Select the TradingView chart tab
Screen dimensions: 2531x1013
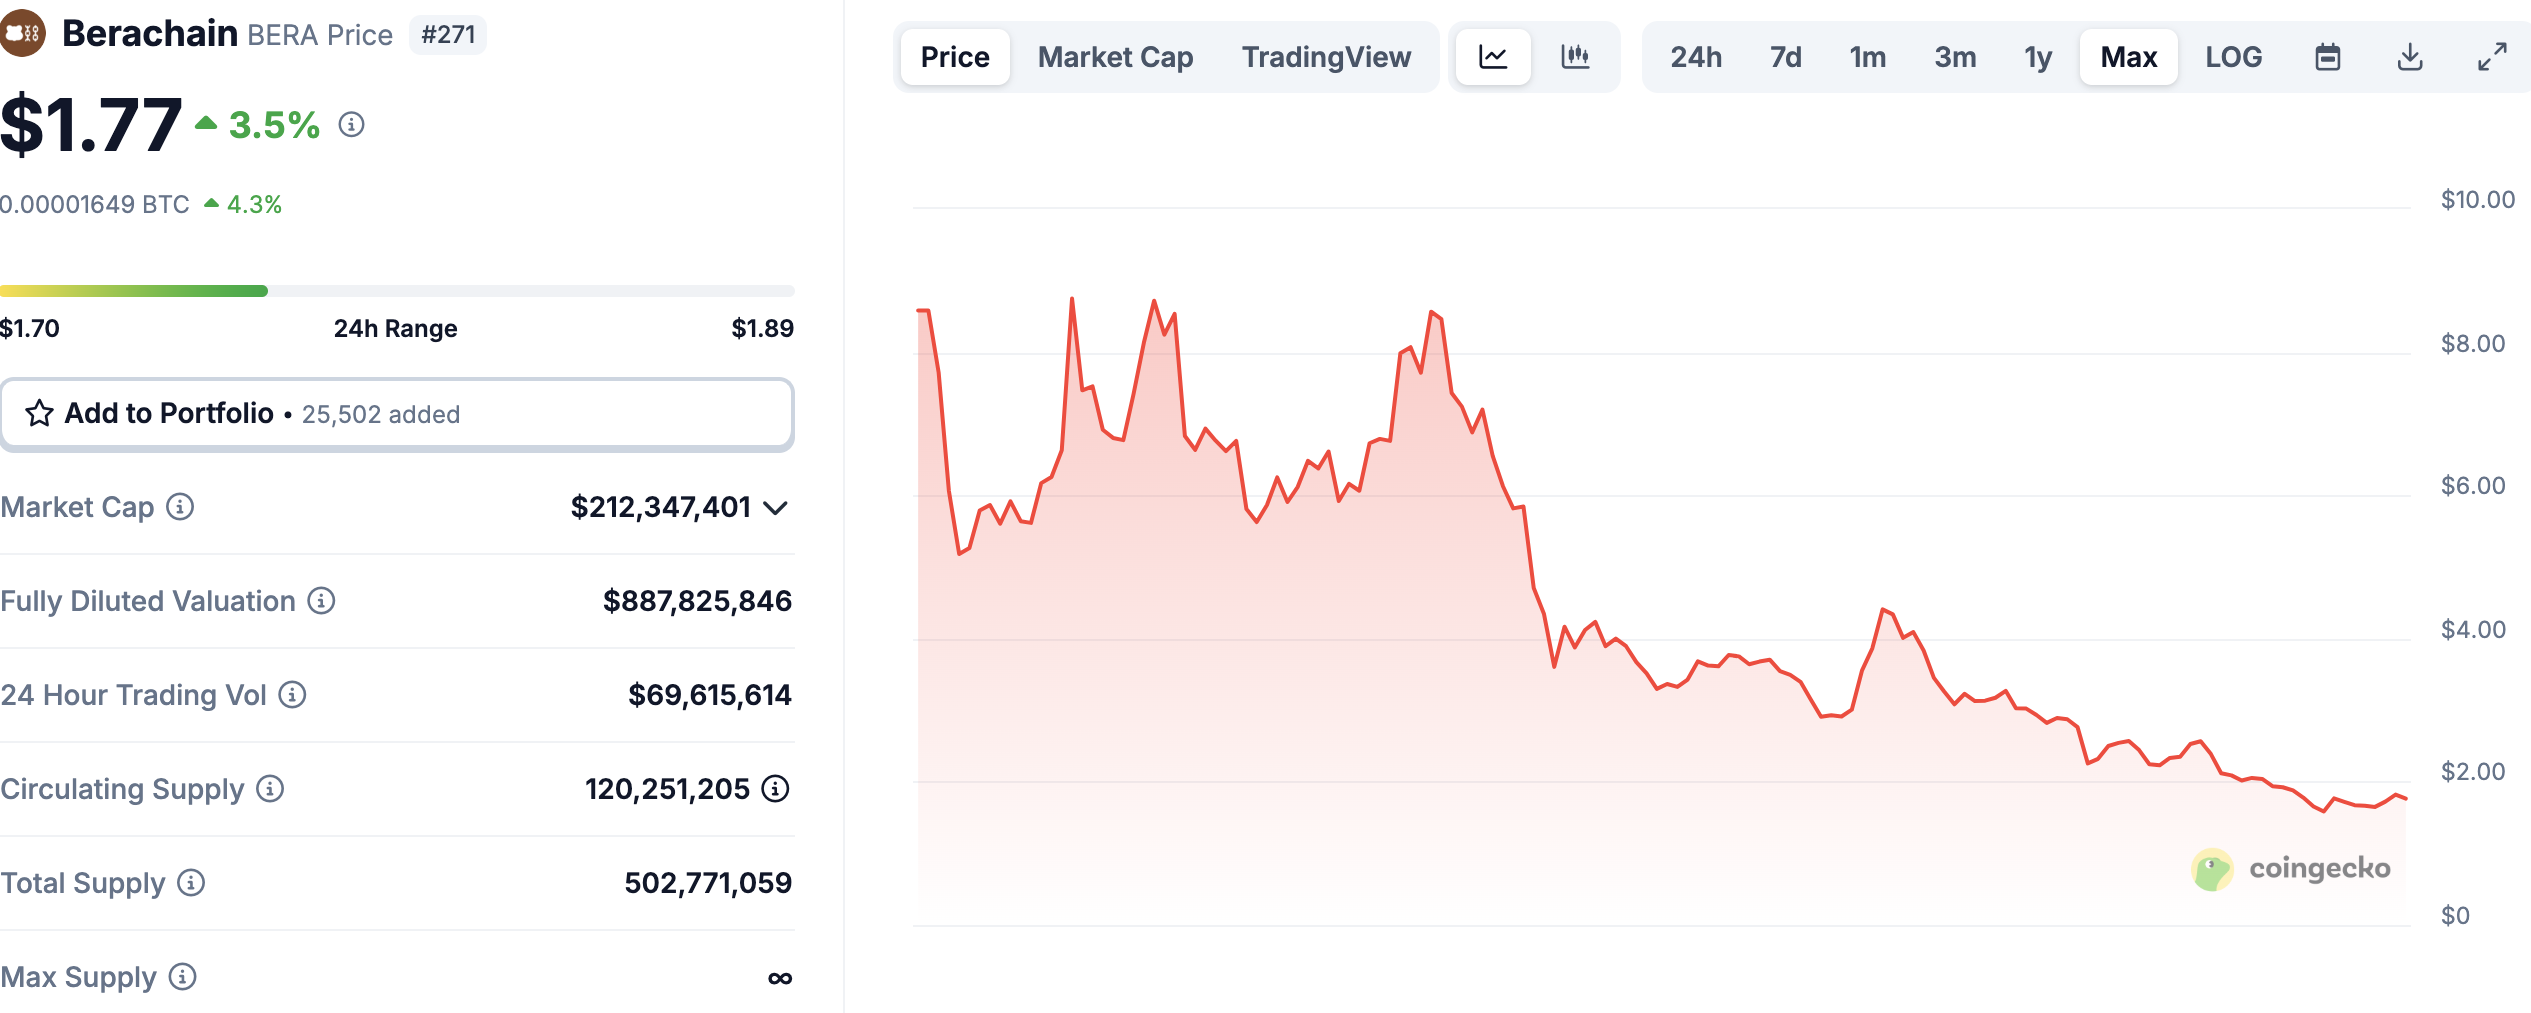coord(1326,57)
